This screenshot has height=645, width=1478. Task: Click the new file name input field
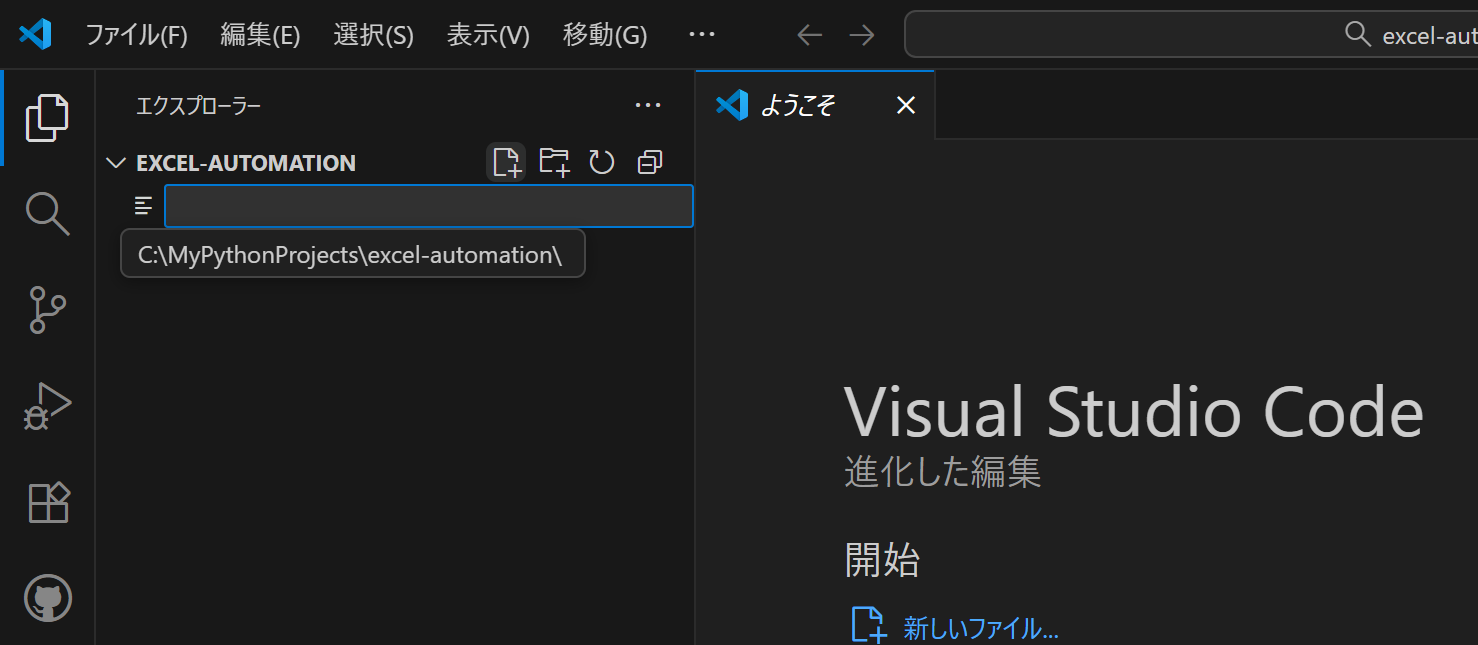[x=428, y=206]
